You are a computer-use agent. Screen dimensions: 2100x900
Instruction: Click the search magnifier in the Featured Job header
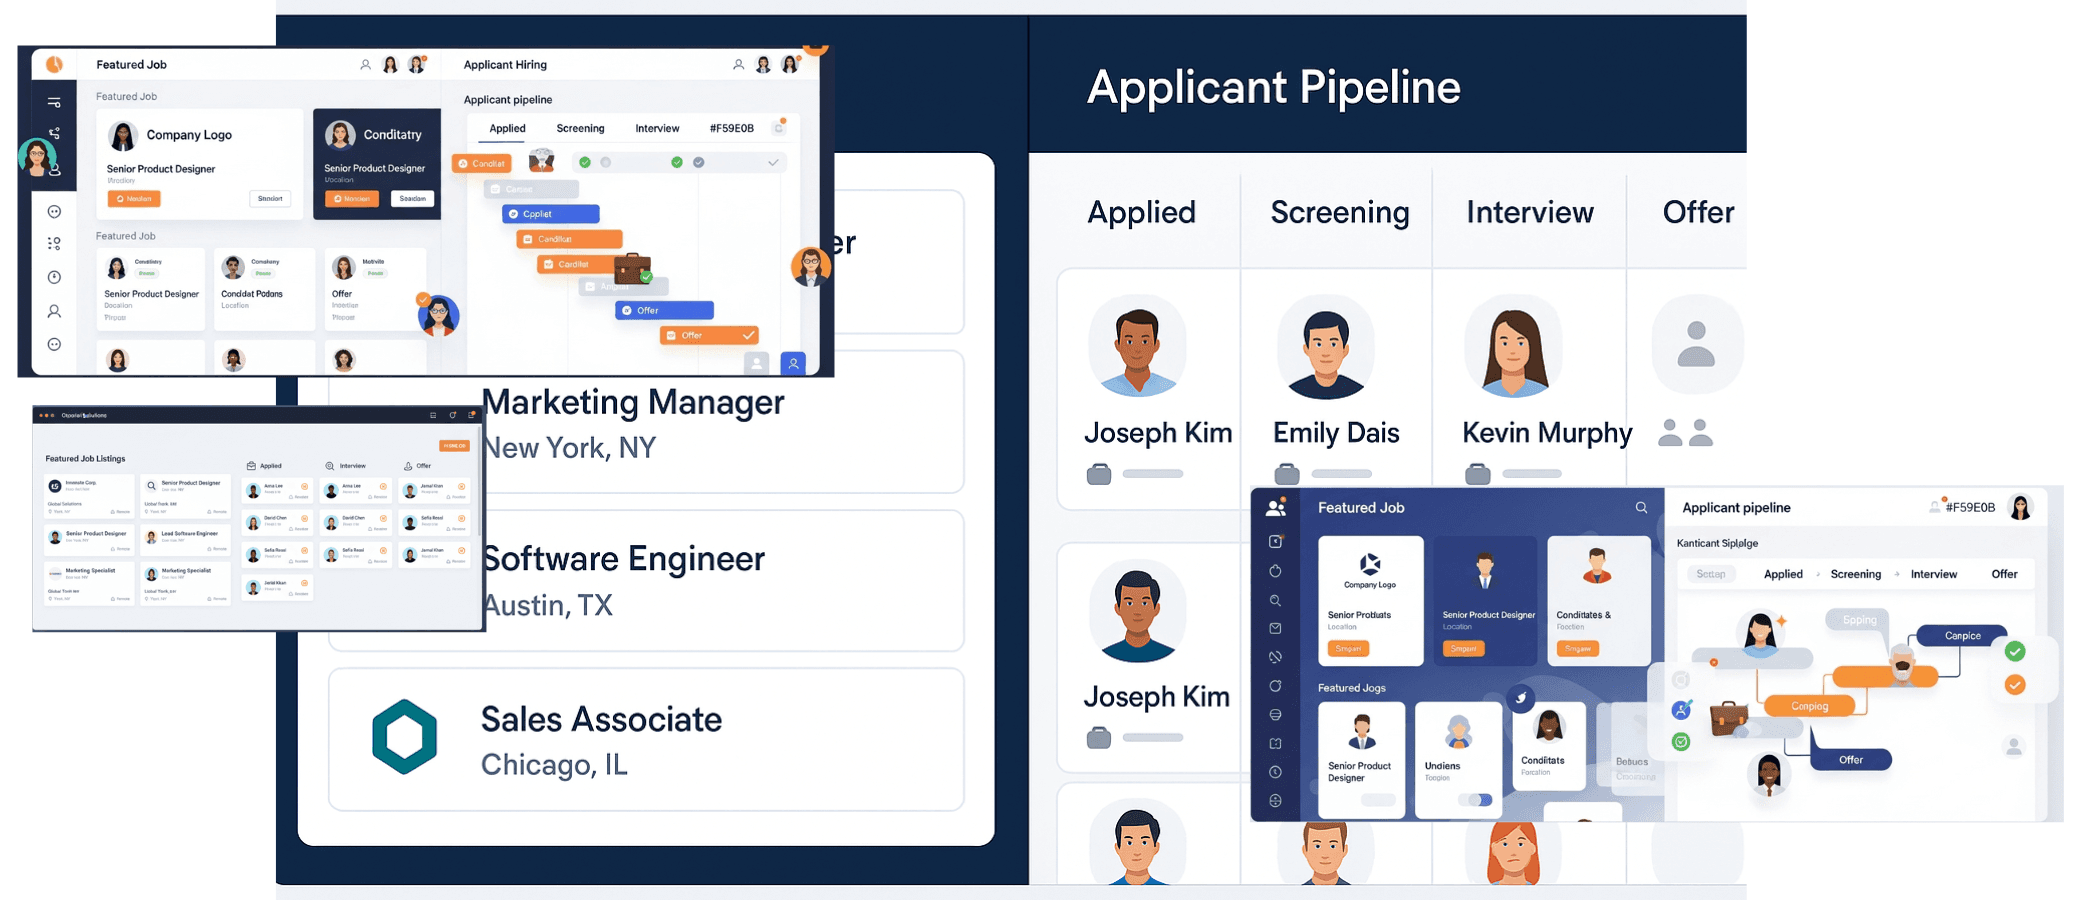coord(1641,507)
